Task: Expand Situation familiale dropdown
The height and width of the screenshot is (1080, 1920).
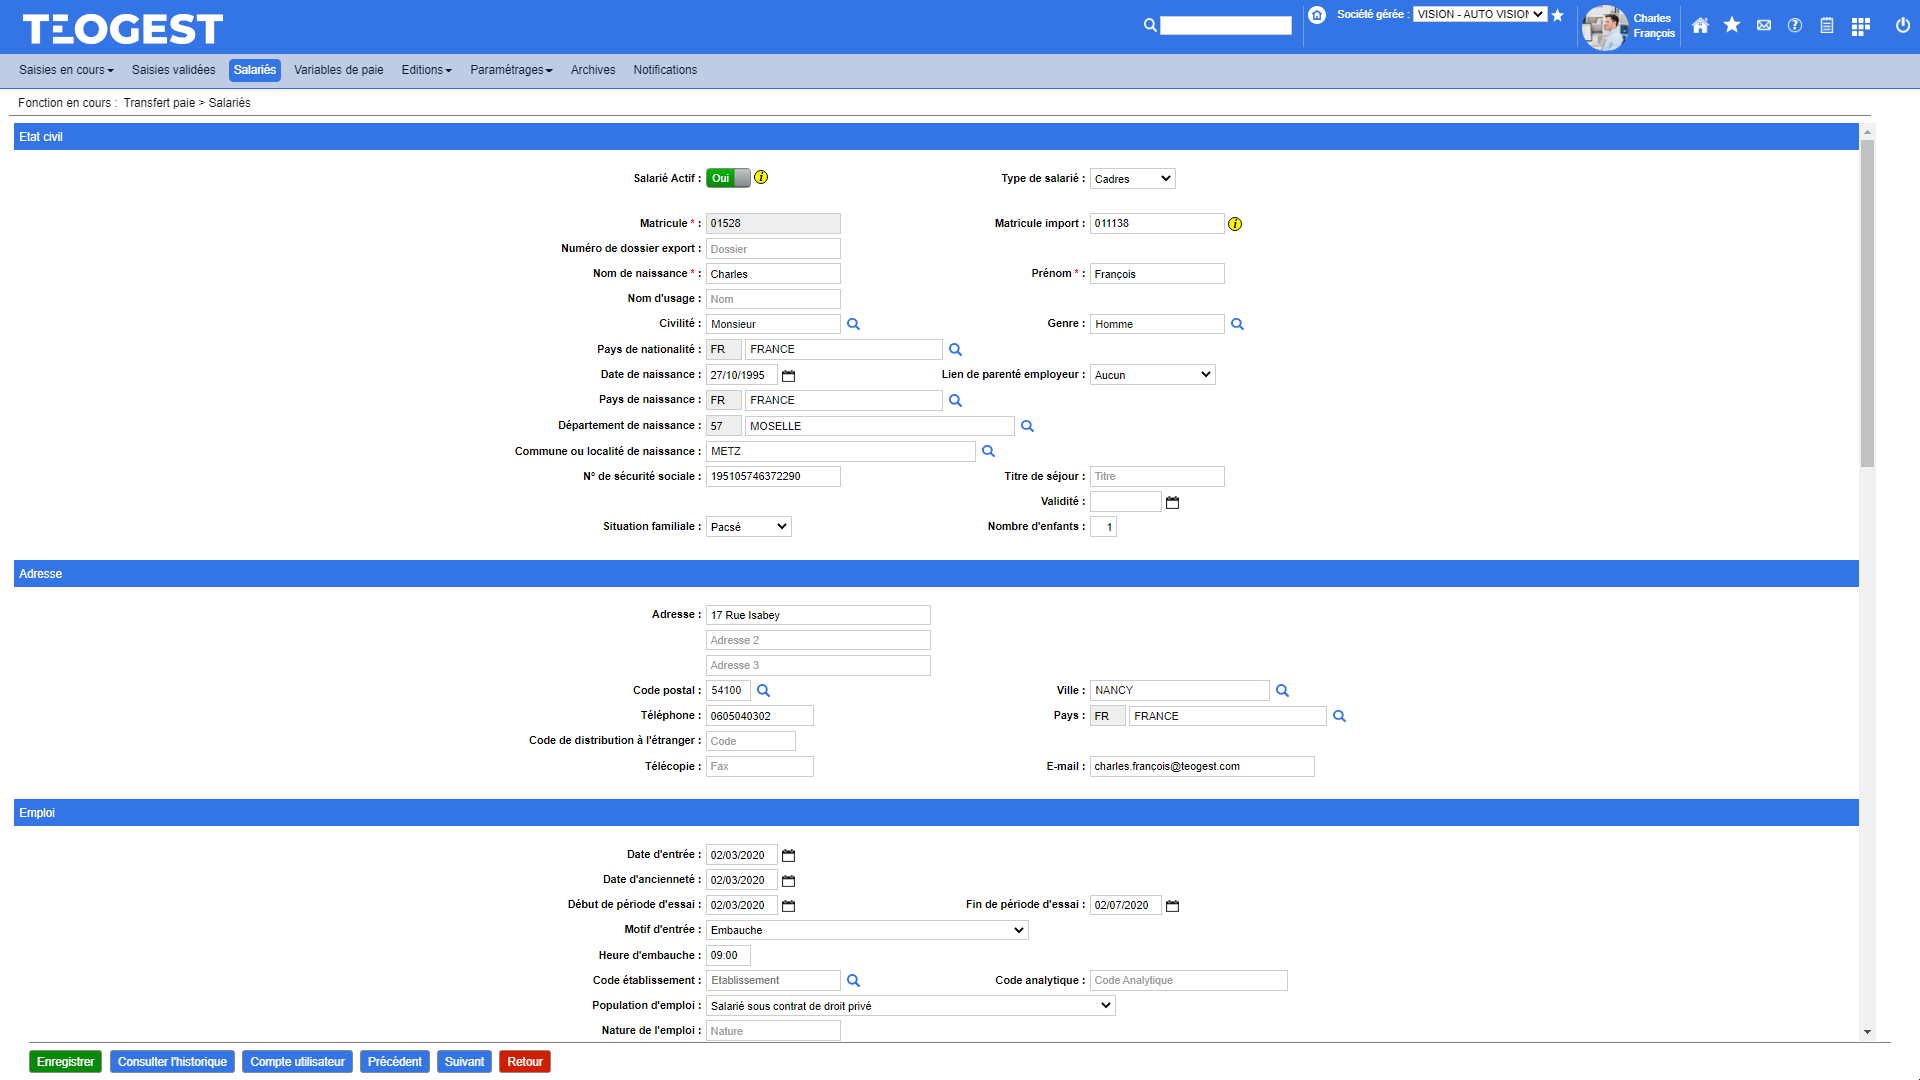Action: coord(748,527)
